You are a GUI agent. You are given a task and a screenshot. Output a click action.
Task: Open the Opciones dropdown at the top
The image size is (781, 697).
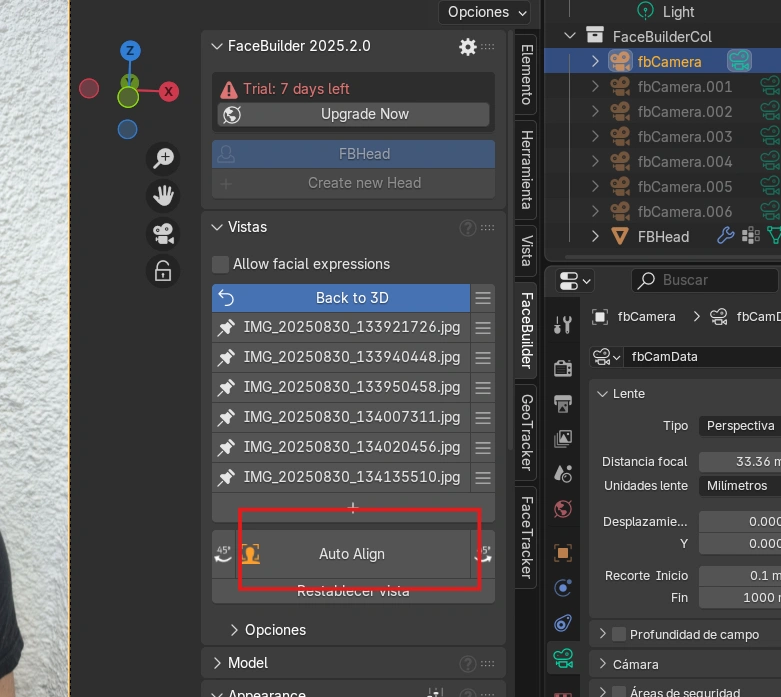[484, 12]
